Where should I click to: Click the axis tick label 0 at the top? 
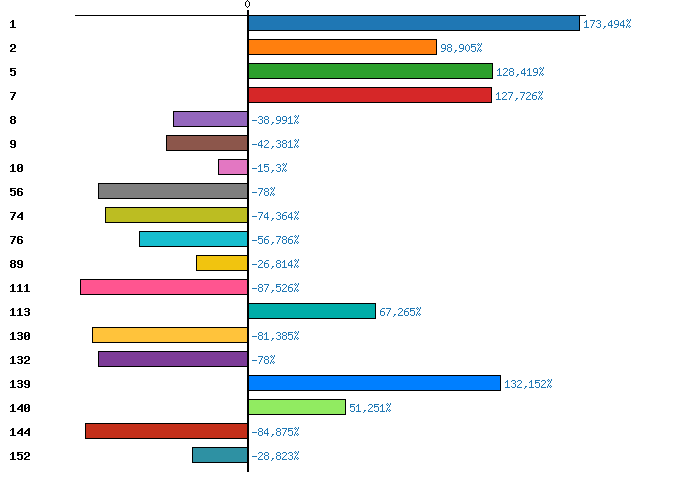click(x=248, y=5)
